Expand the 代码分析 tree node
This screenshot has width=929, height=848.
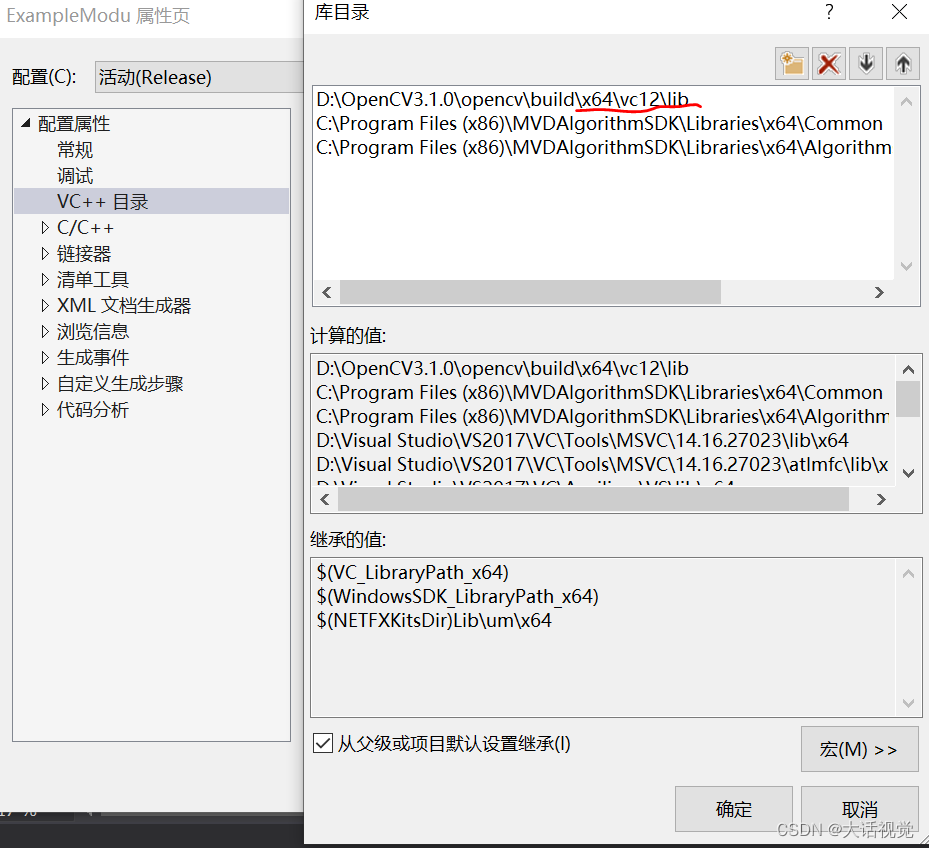click(45, 409)
